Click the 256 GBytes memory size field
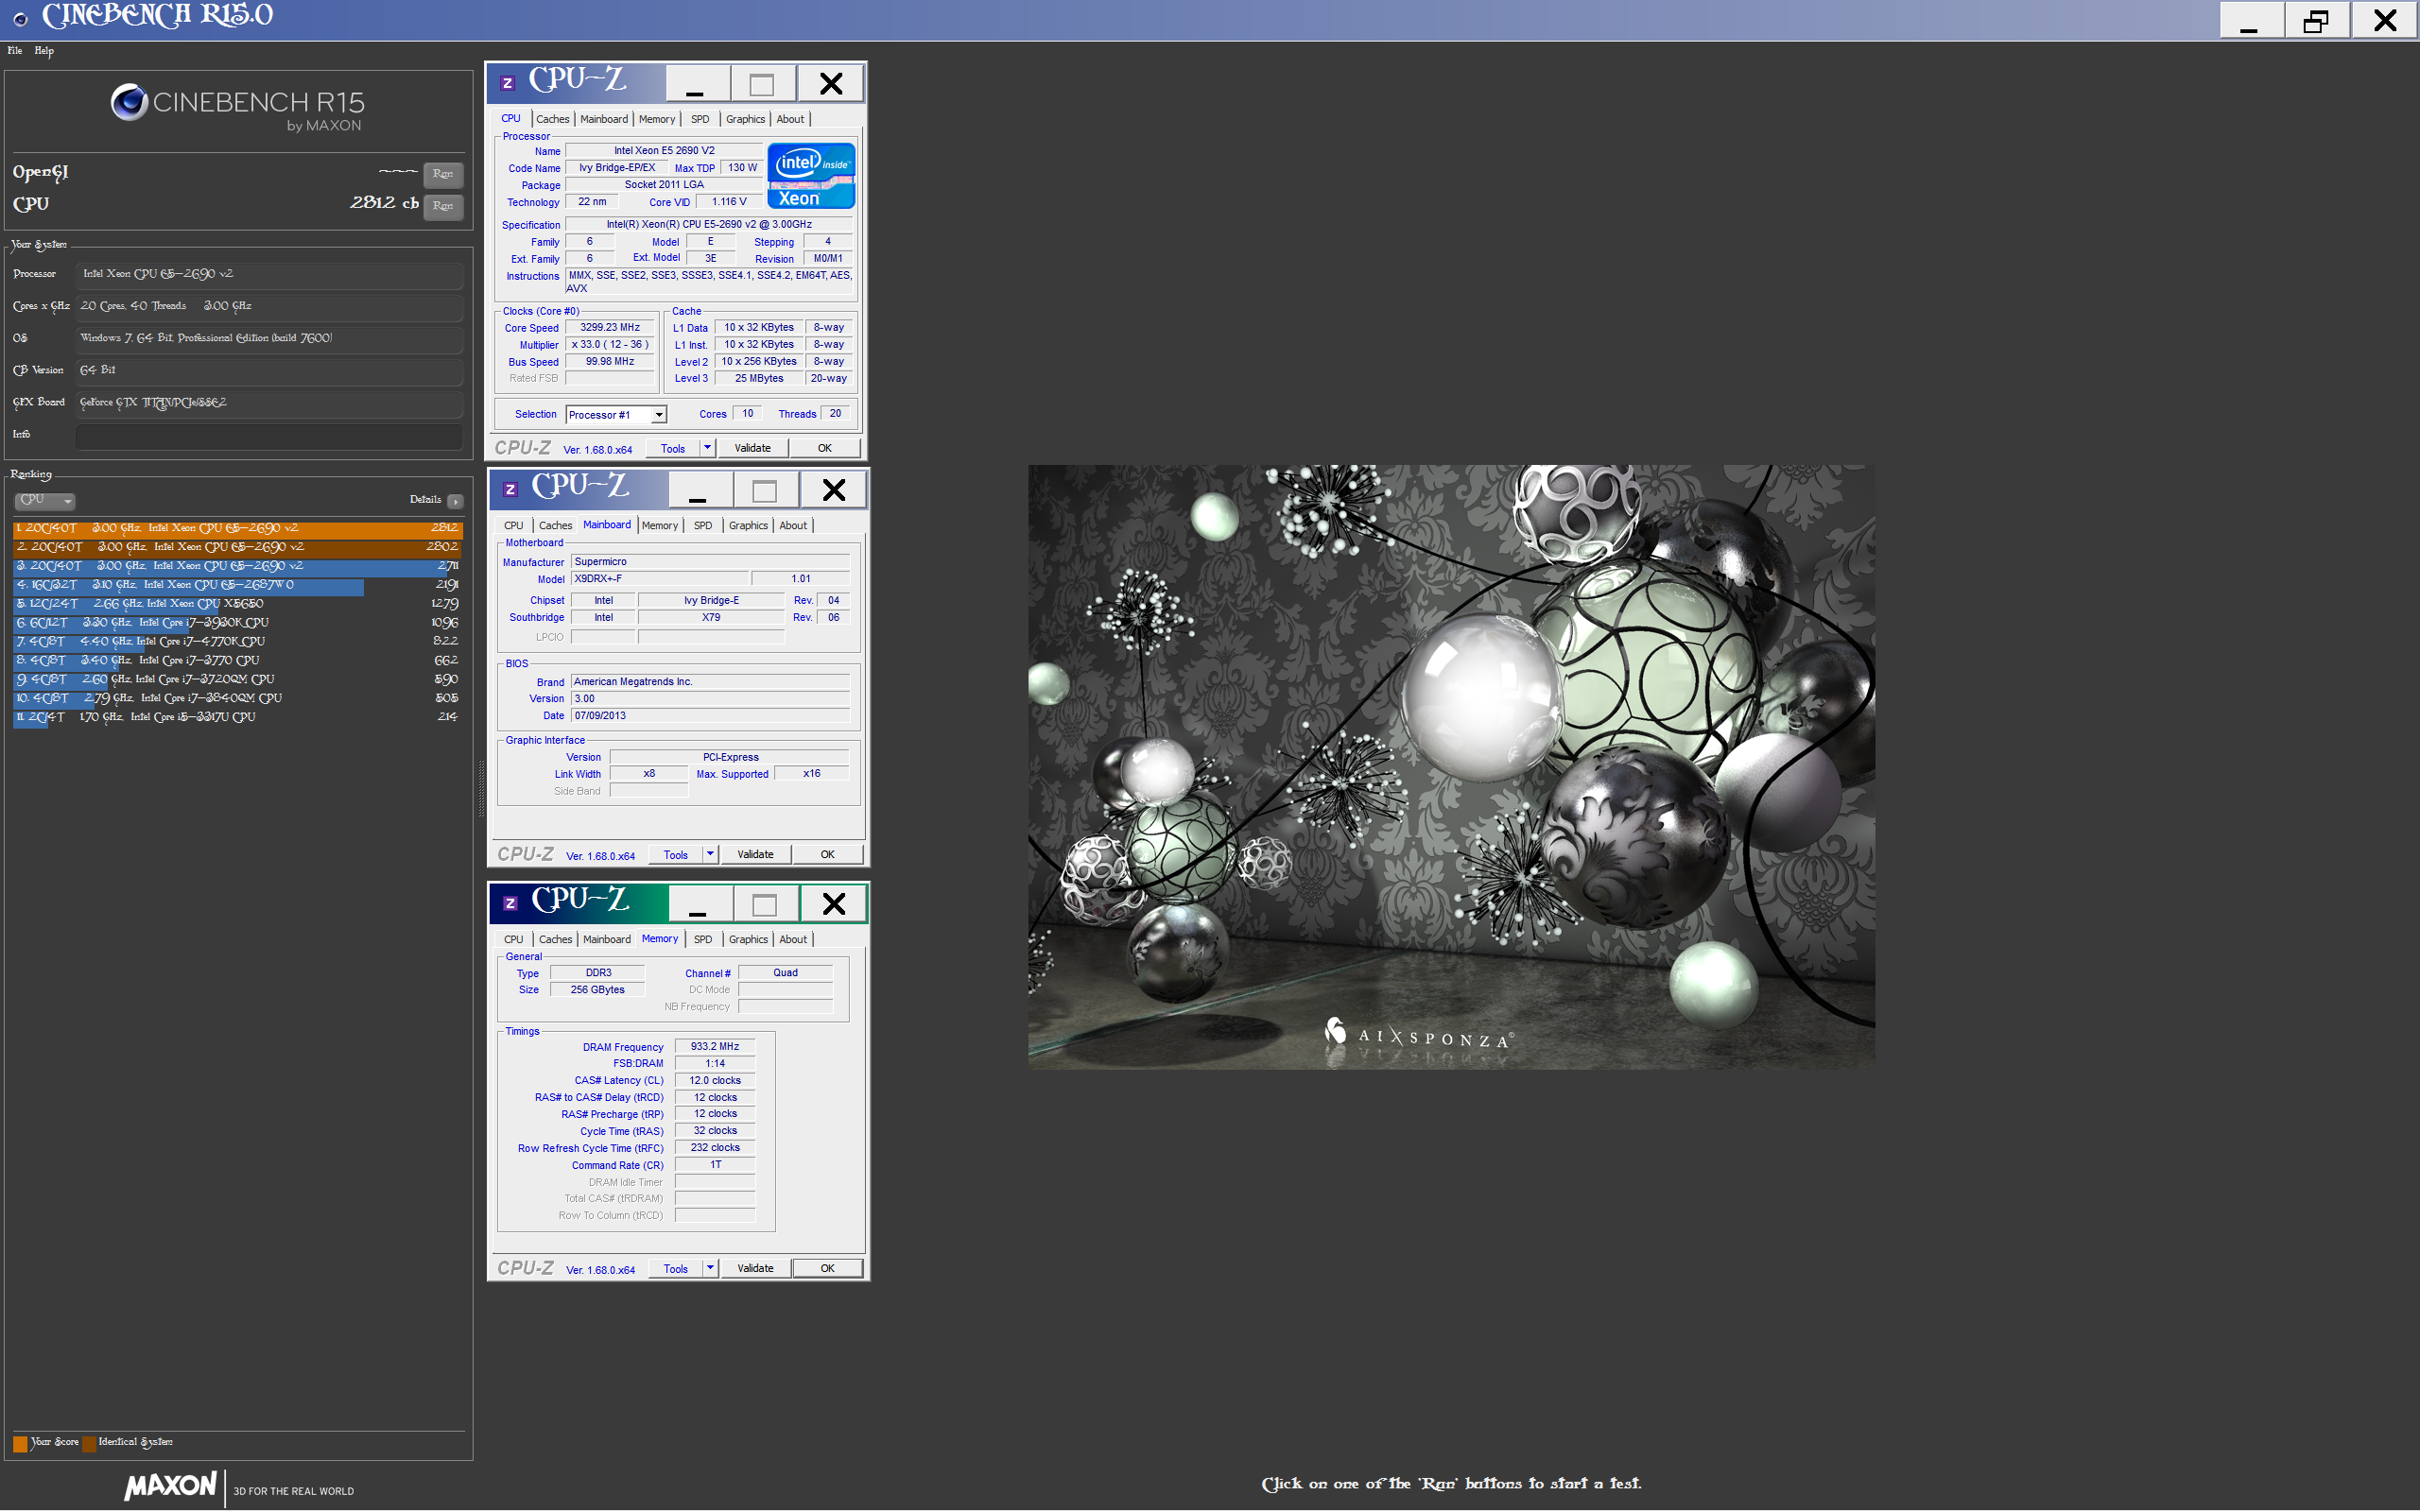This screenshot has height=1512, width=2420. (x=597, y=990)
